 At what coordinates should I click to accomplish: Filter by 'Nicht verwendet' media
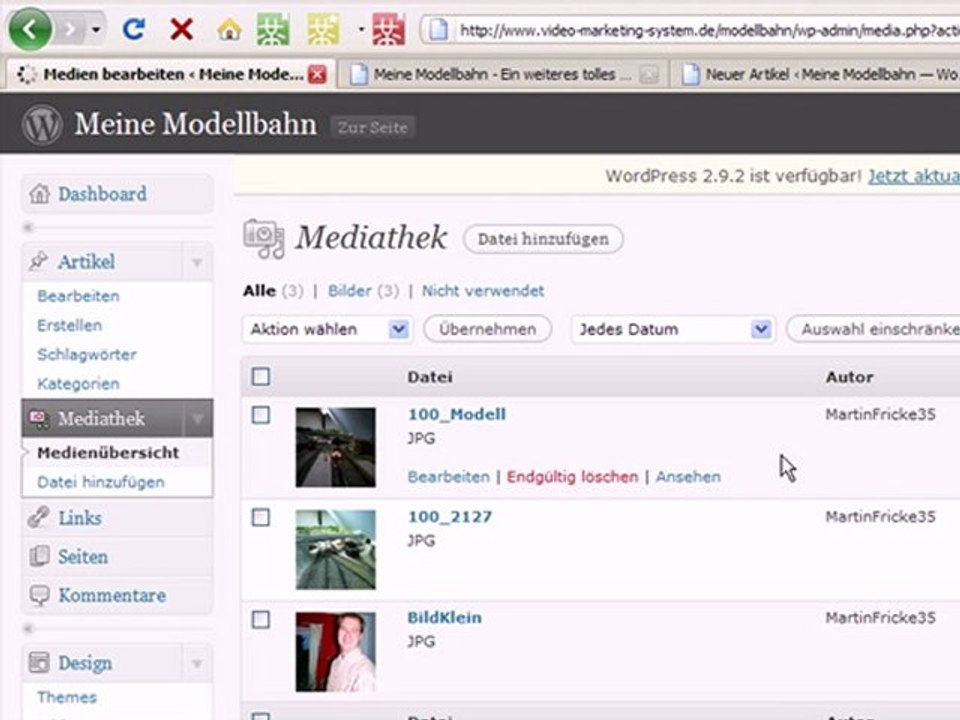[x=482, y=291]
